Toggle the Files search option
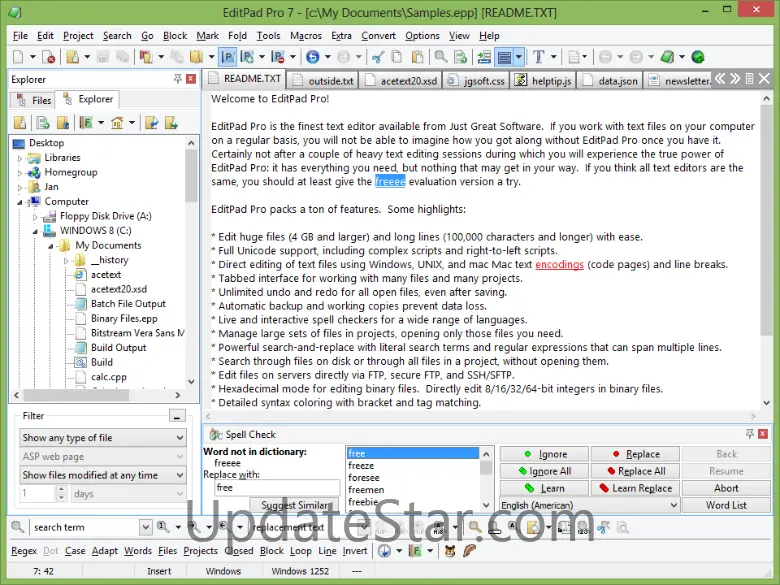Image resolution: width=780 pixels, height=585 pixels. [167, 551]
